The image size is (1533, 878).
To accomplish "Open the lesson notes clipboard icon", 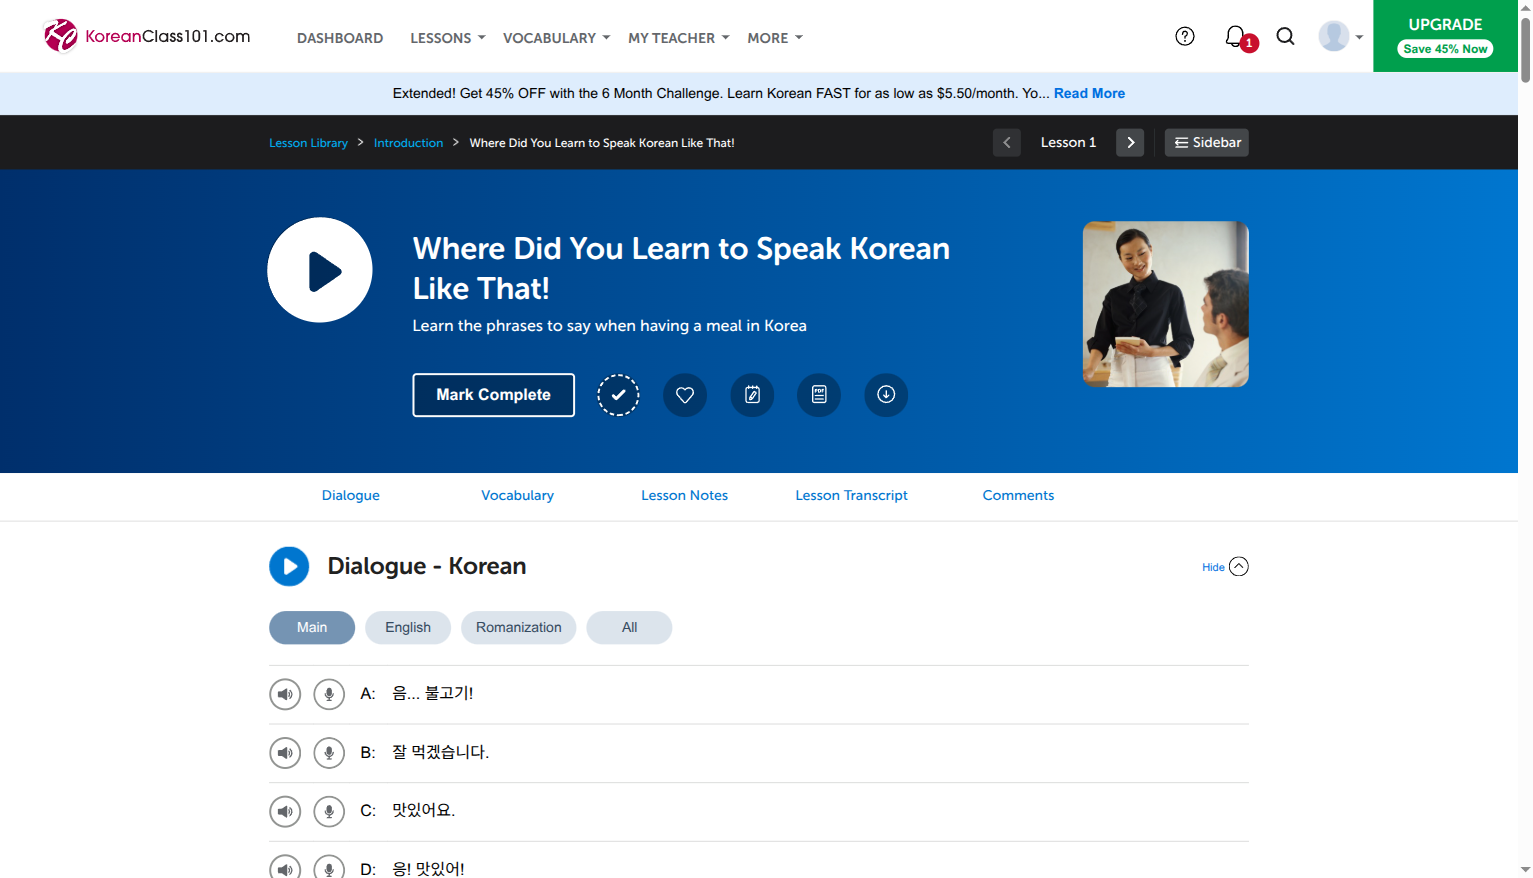I will click(752, 395).
